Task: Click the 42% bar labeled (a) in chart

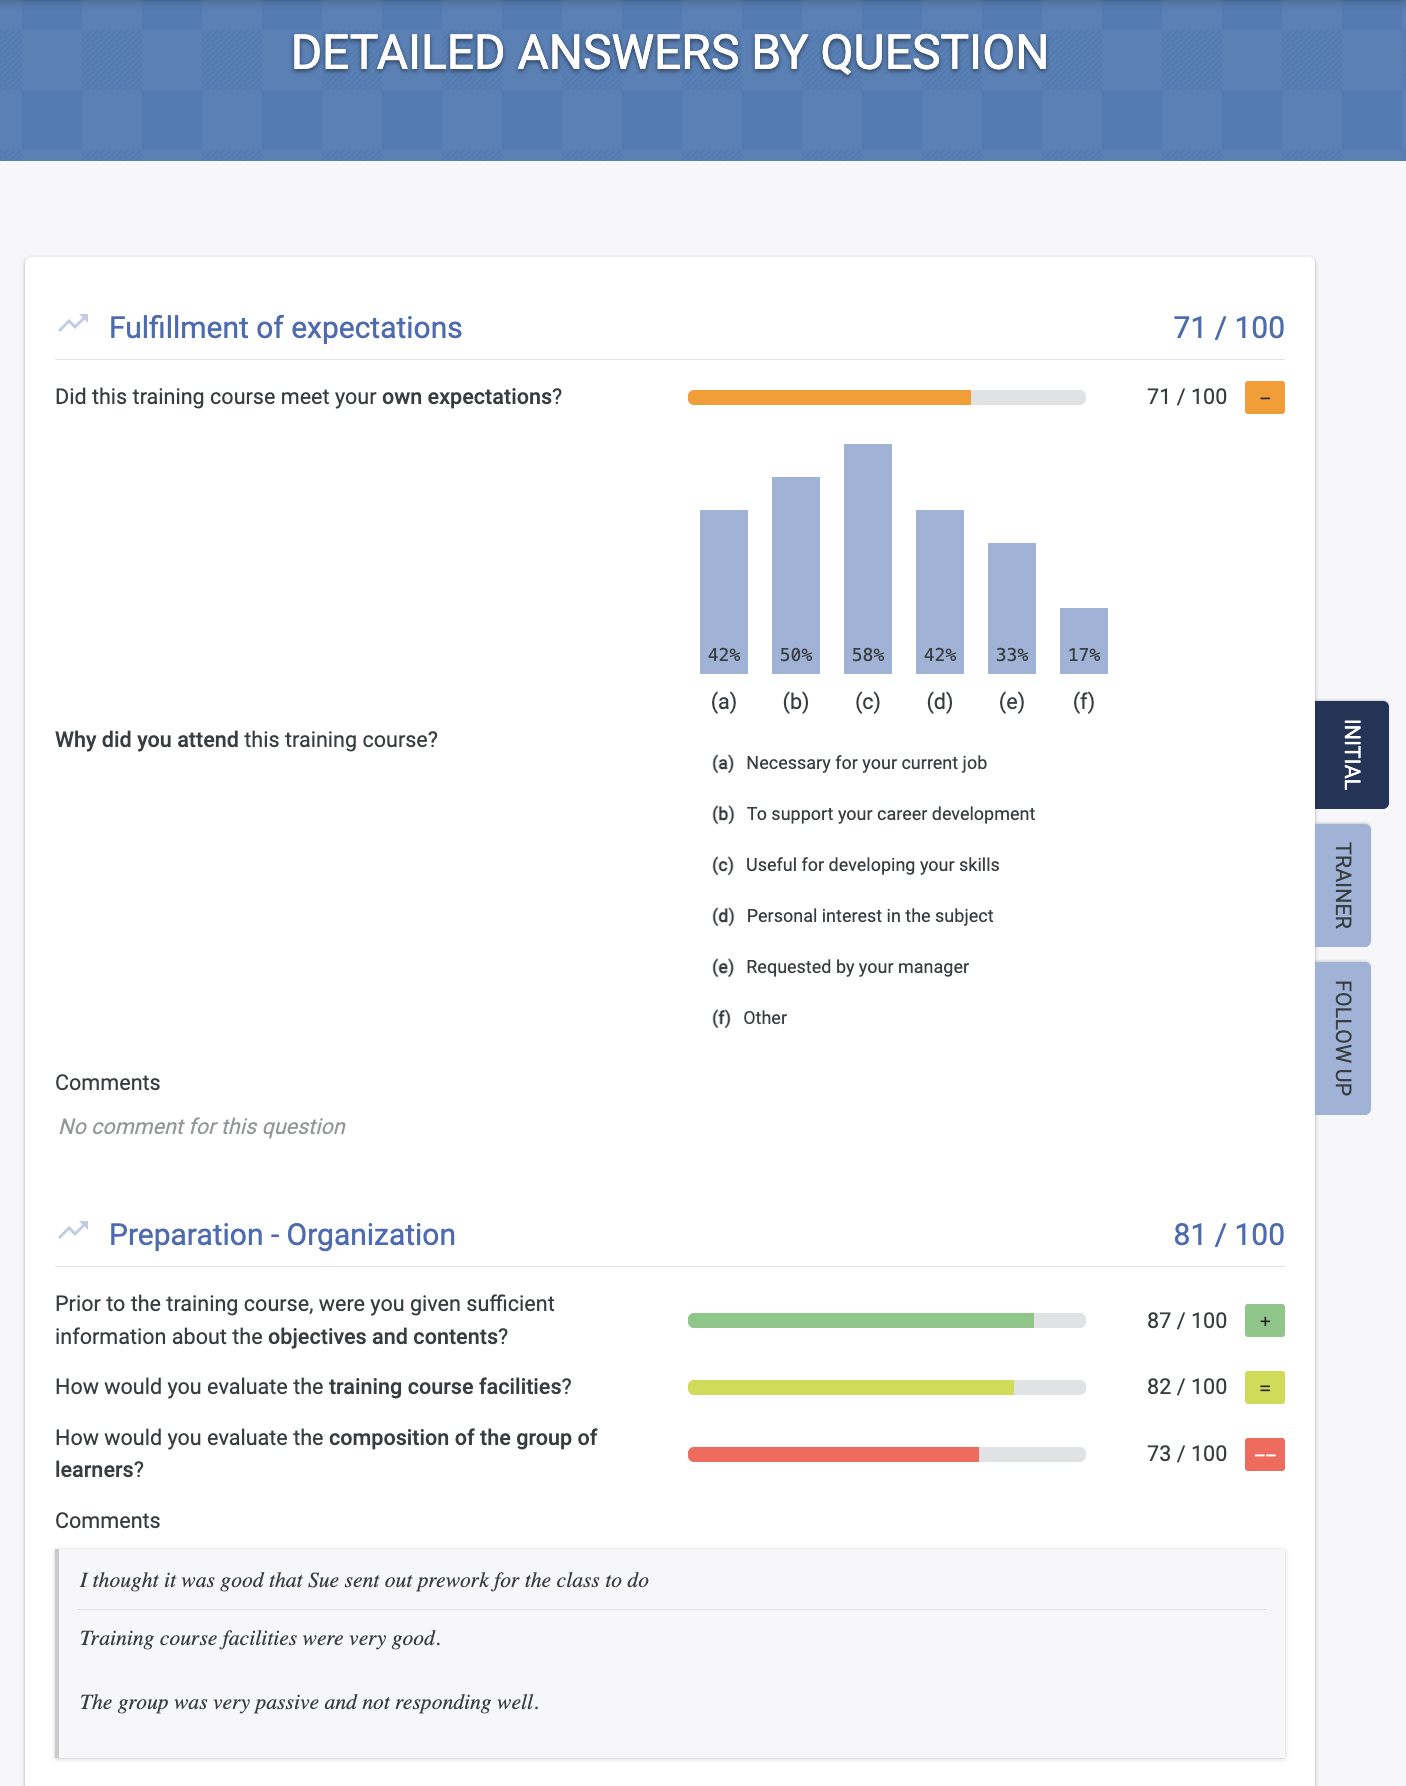Action: [x=724, y=591]
